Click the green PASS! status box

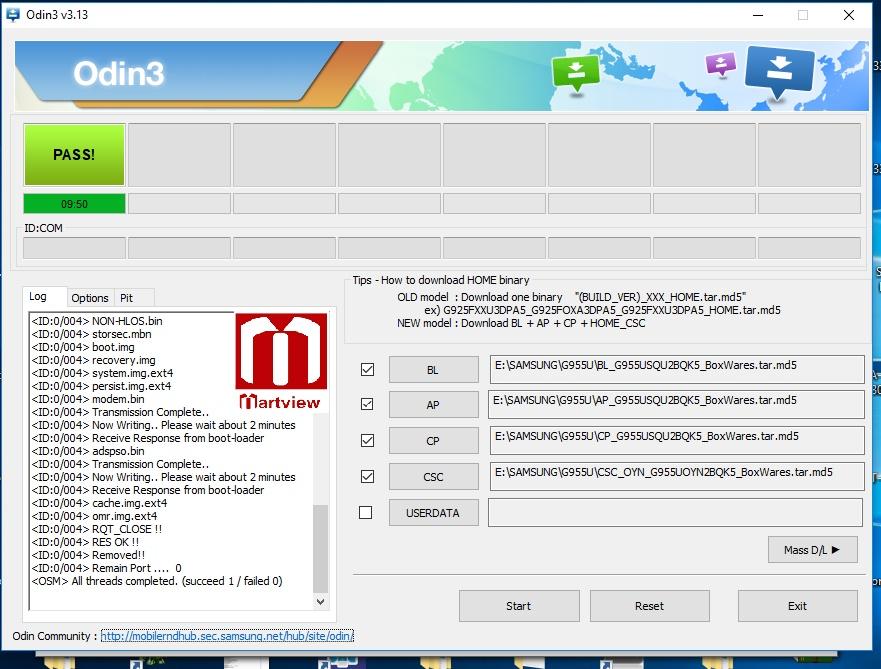click(74, 154)
